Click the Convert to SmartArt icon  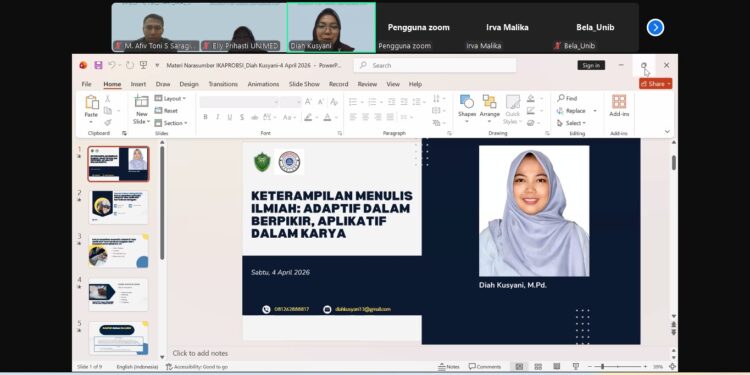436,123
